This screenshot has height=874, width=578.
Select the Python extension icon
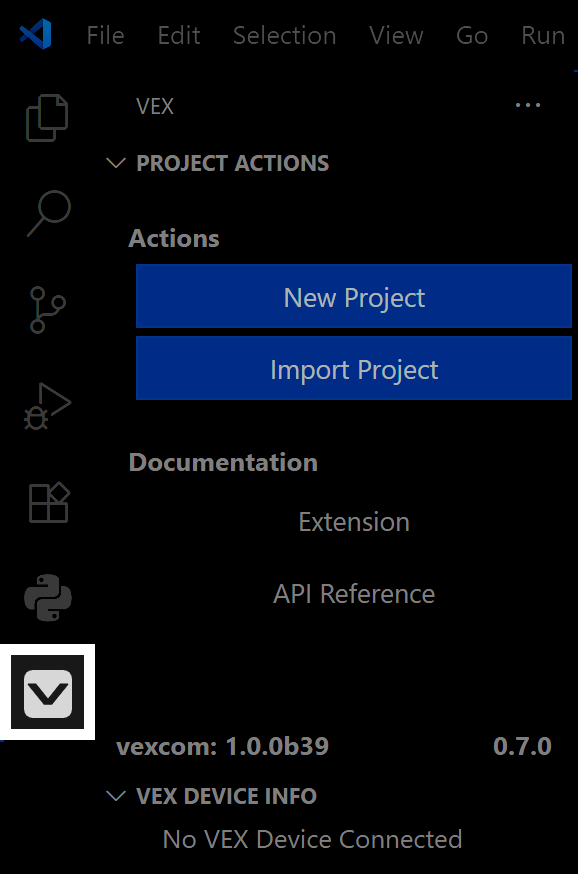tap(46, 597)
